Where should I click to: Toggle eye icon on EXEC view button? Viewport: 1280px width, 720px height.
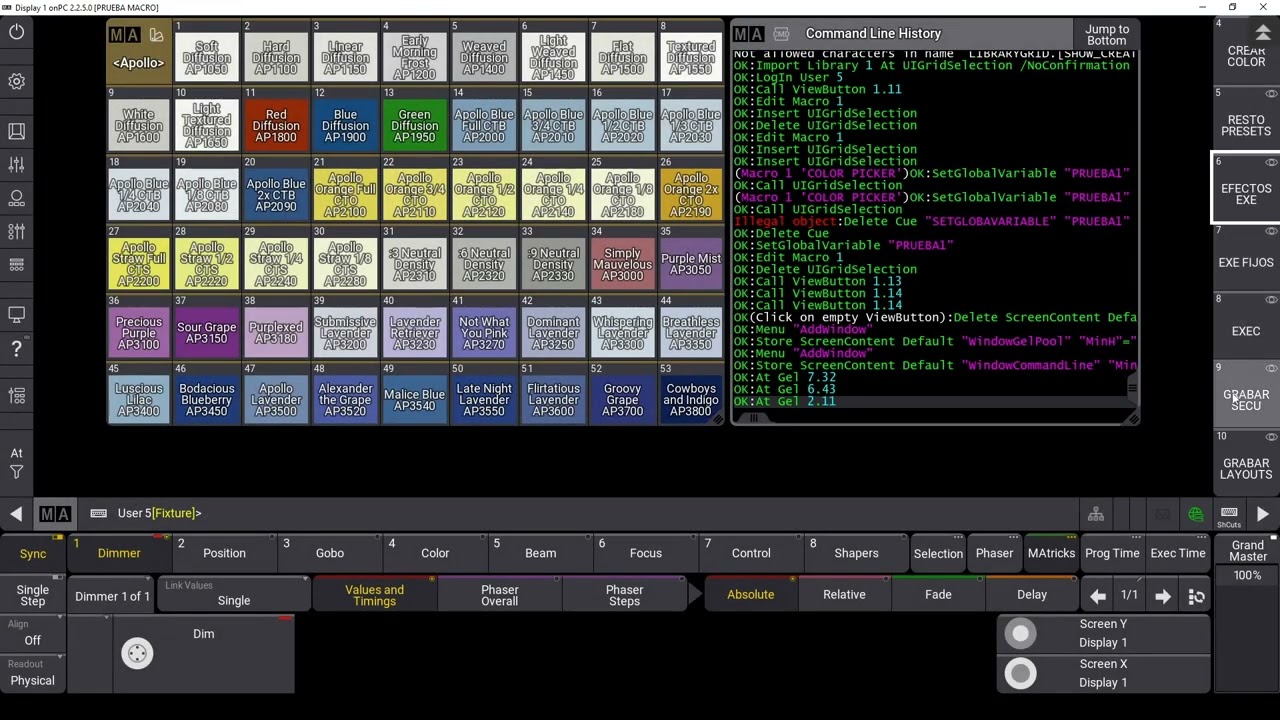(x=1271, y=299)
